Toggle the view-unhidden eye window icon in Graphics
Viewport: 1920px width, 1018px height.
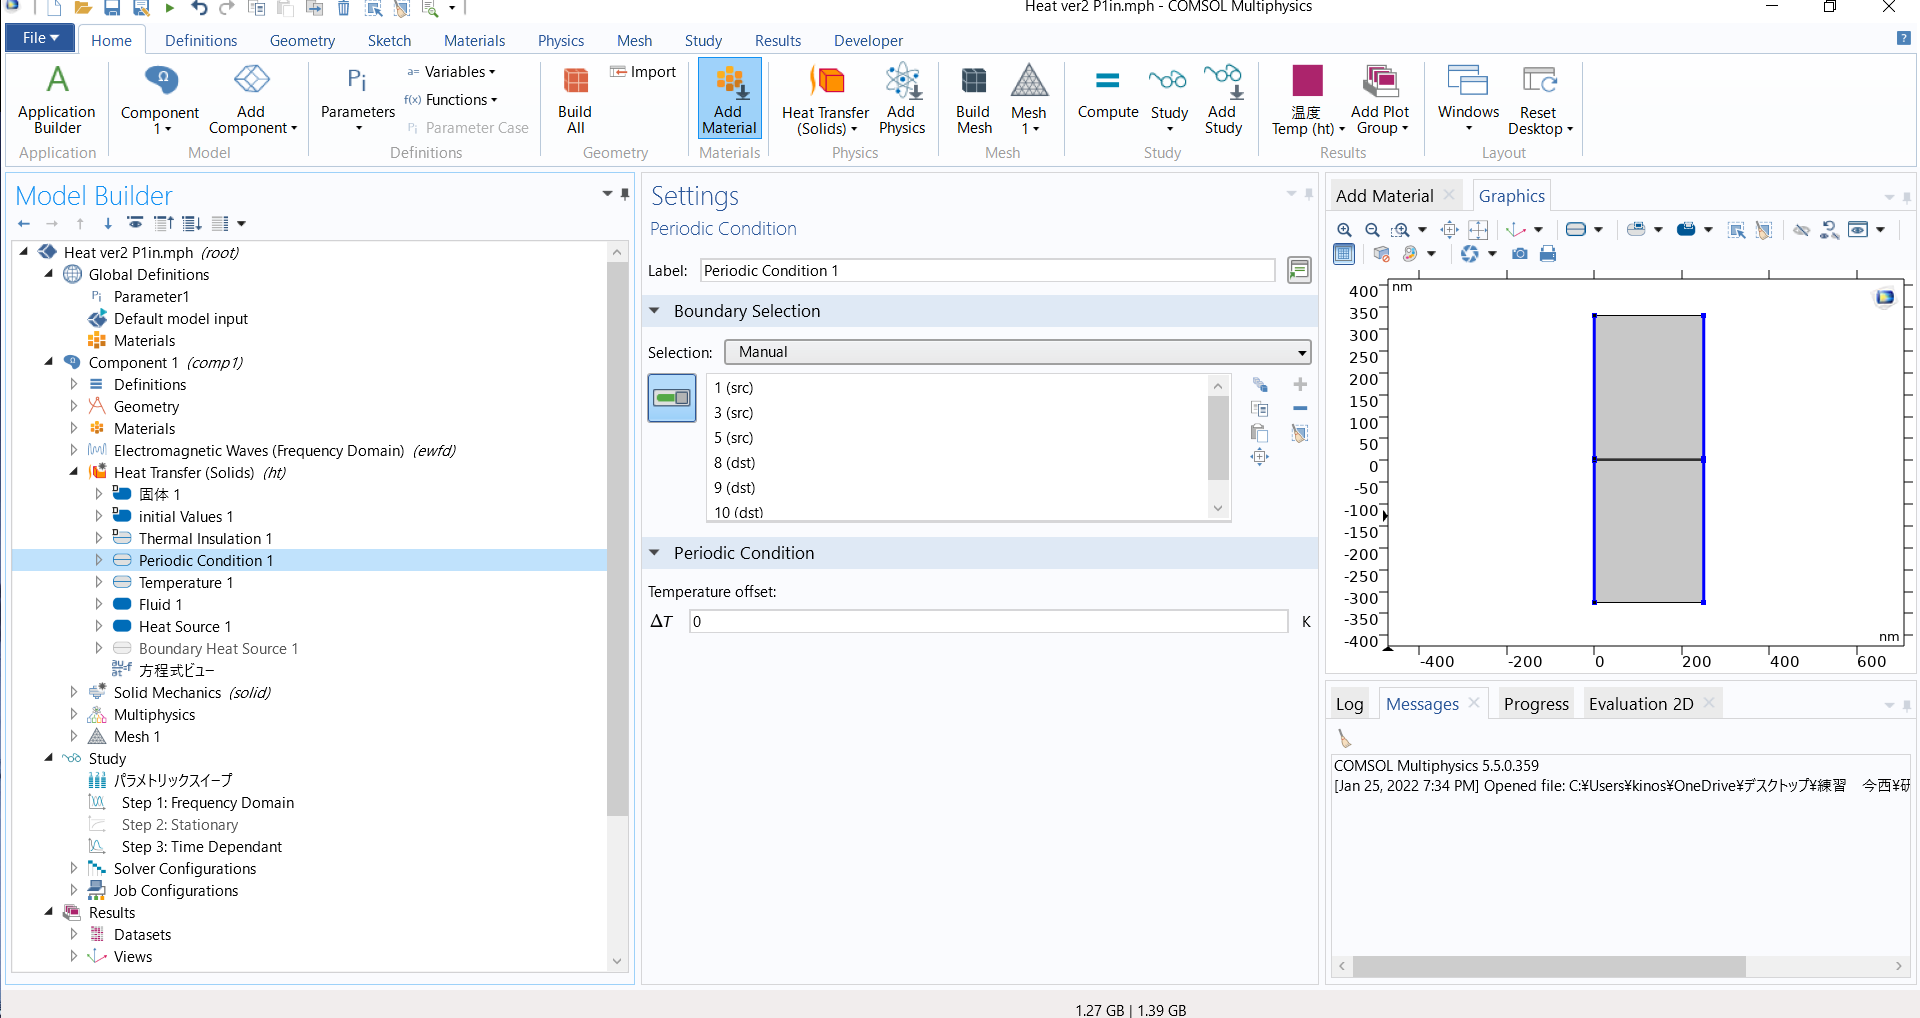(x=1858, y=230)
